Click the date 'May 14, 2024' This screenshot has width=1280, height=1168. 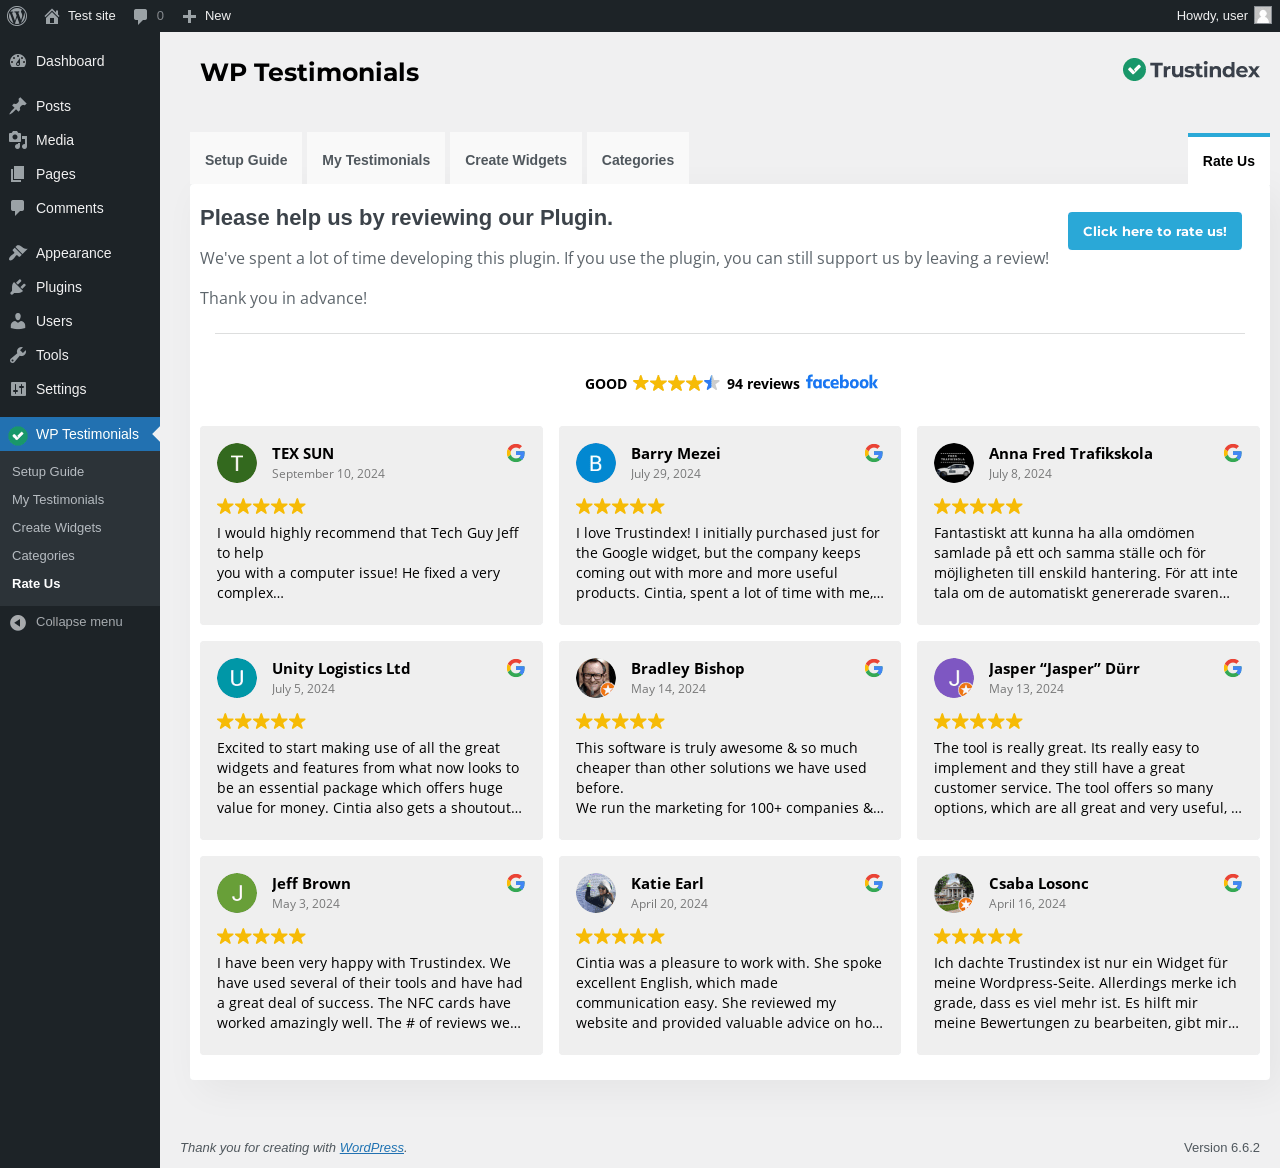668,689
